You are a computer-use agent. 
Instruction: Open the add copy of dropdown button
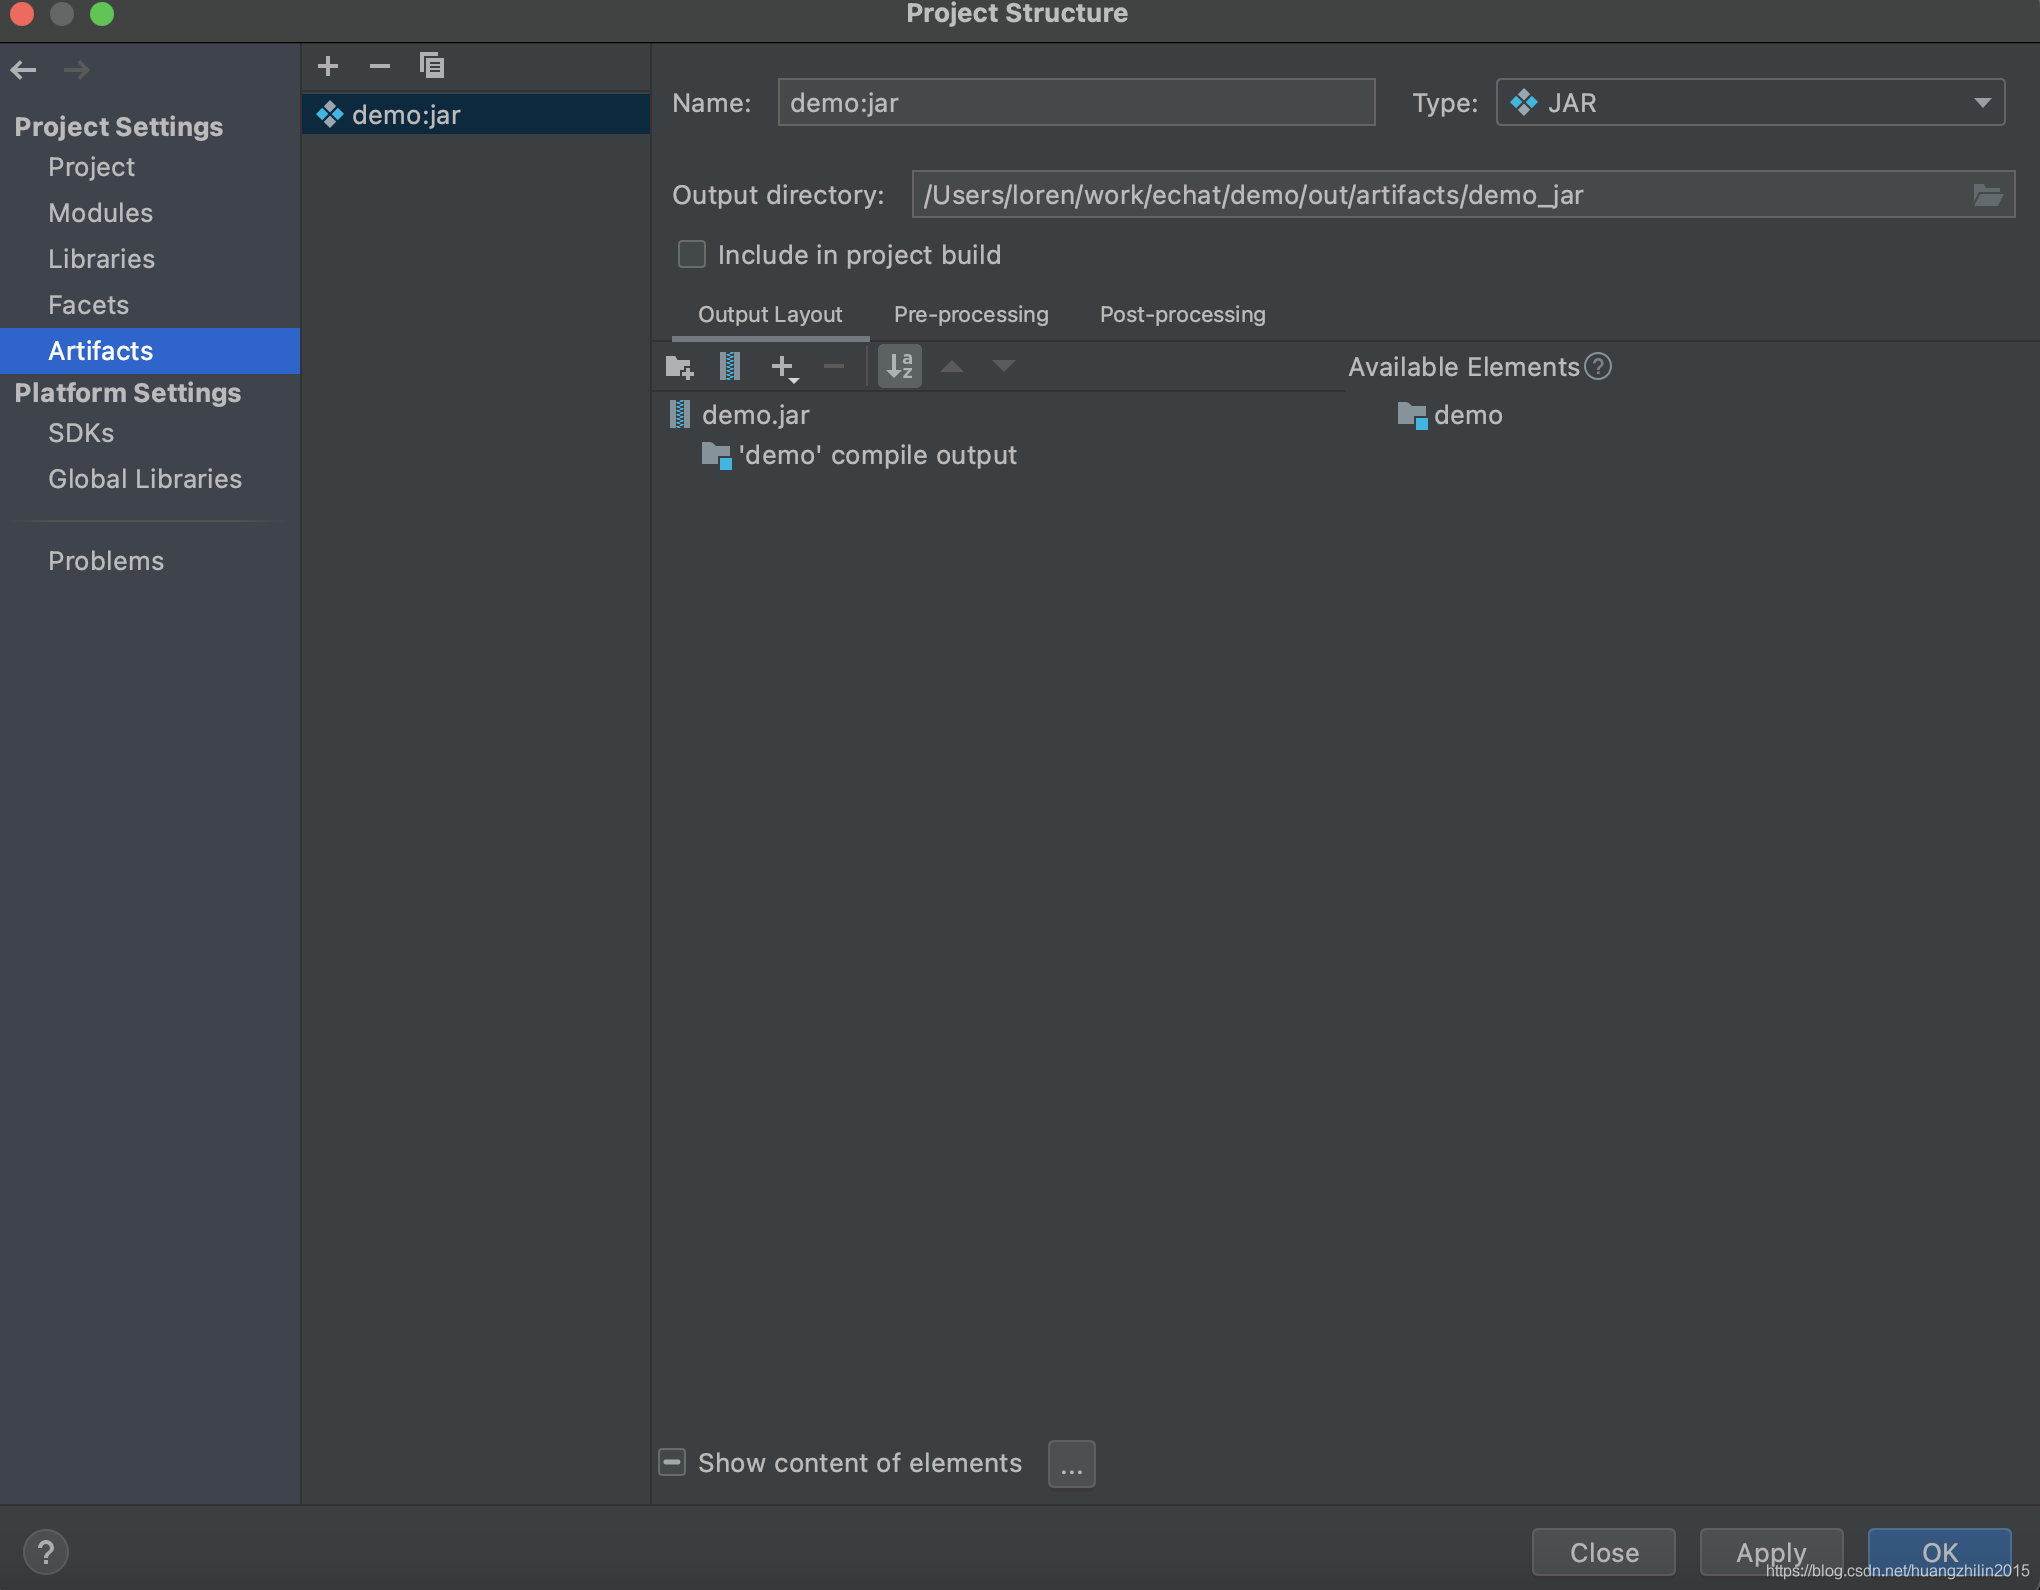(x=785, y=368)
